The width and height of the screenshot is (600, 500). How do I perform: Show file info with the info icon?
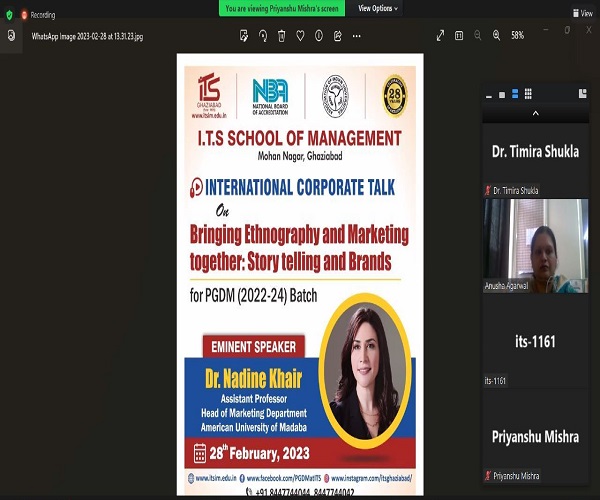click(319, 36)
